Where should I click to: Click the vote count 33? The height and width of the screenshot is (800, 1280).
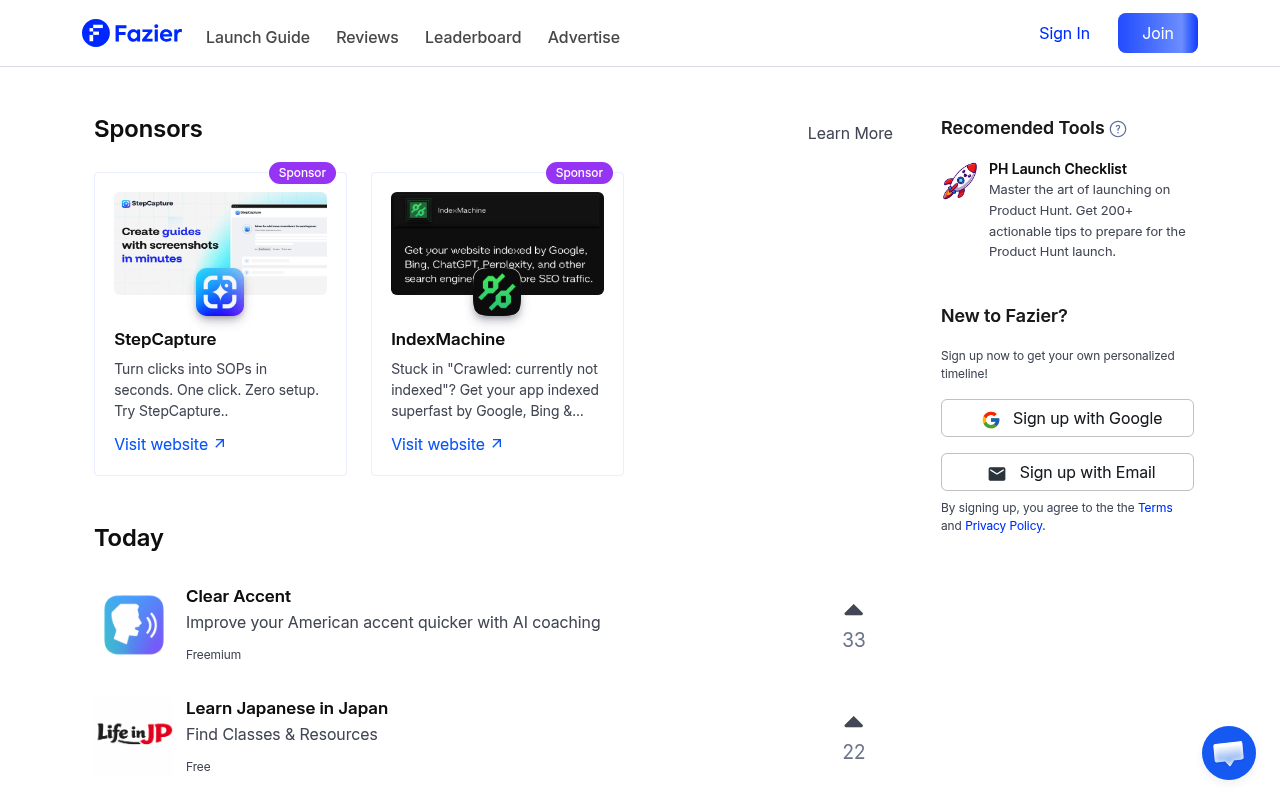[x=854, y=640]
